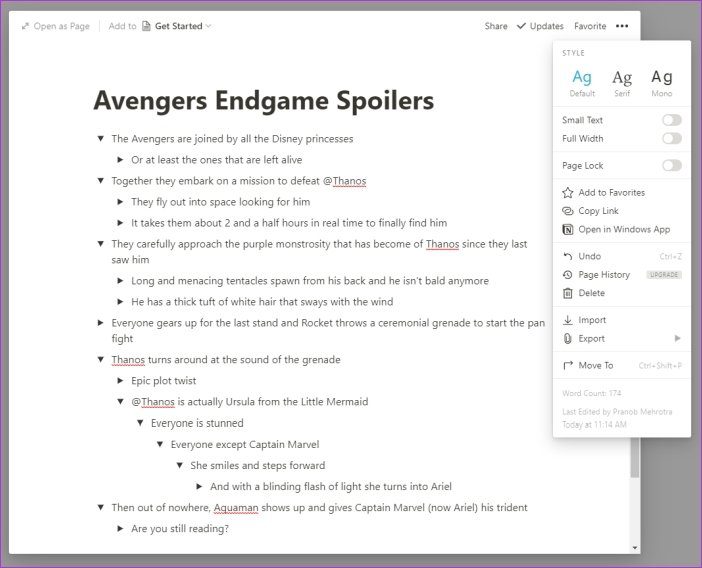Choose Delete from the page menu
Screen dimensions: 702x568
click(622, 293)
